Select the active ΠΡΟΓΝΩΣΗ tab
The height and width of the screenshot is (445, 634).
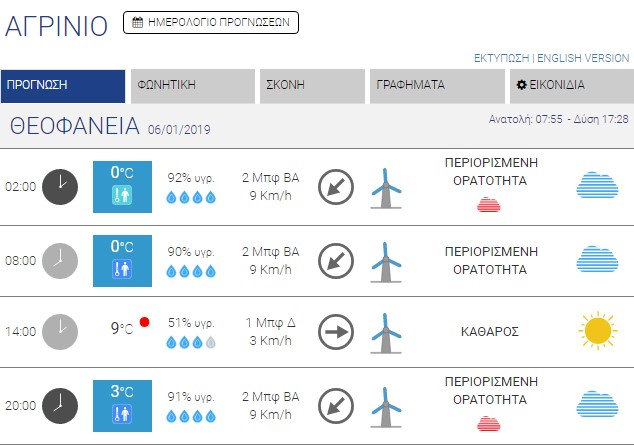pyautogui.click(x=63, y=86)
